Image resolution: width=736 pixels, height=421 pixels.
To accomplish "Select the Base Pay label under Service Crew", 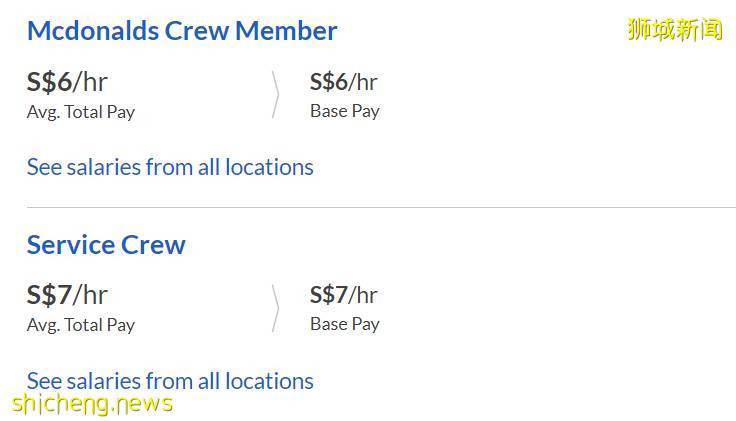I will coord(344,324).
